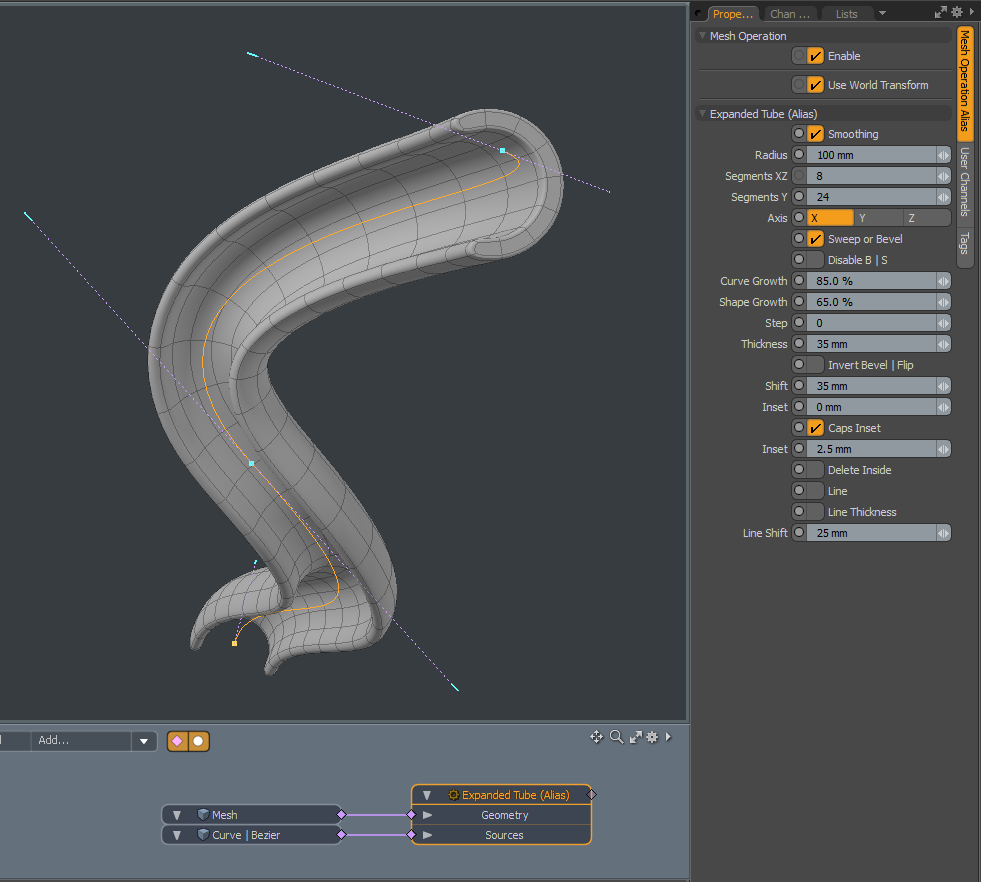Adjust the Curve Growth mini slider
981x882 pixels.
(x=941, y=280)
